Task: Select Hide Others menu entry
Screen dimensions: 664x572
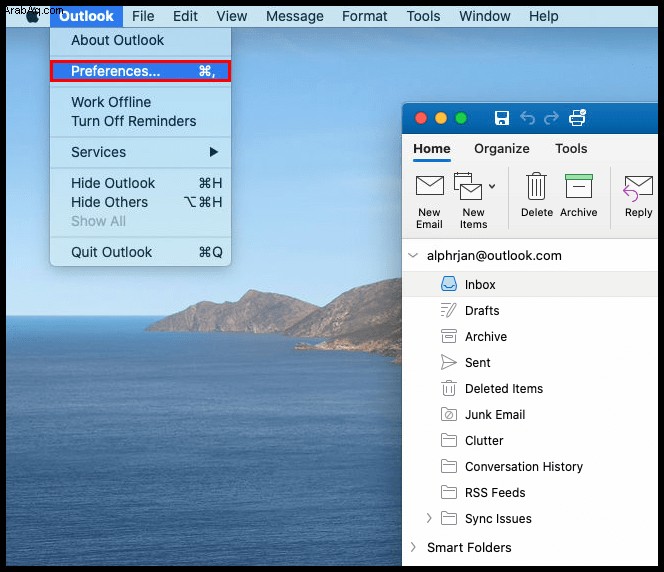Action: tap(141, 202)
